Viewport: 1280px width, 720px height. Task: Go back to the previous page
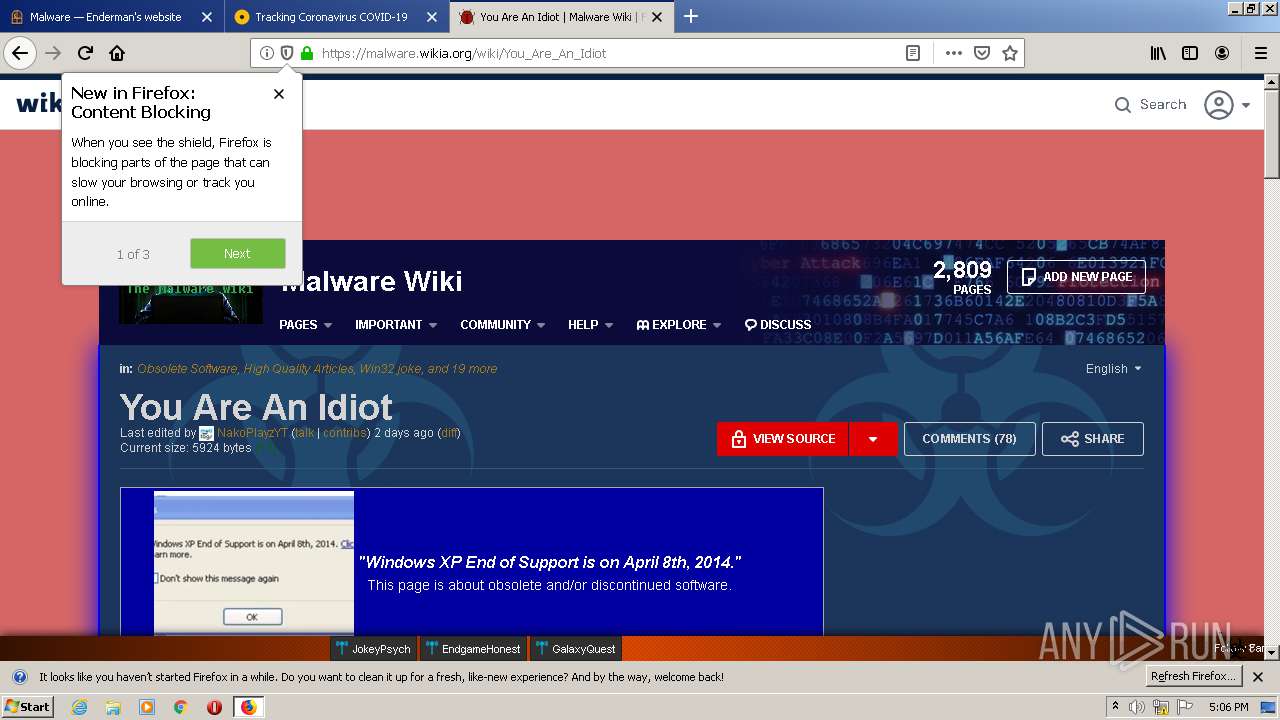[20, 53]
